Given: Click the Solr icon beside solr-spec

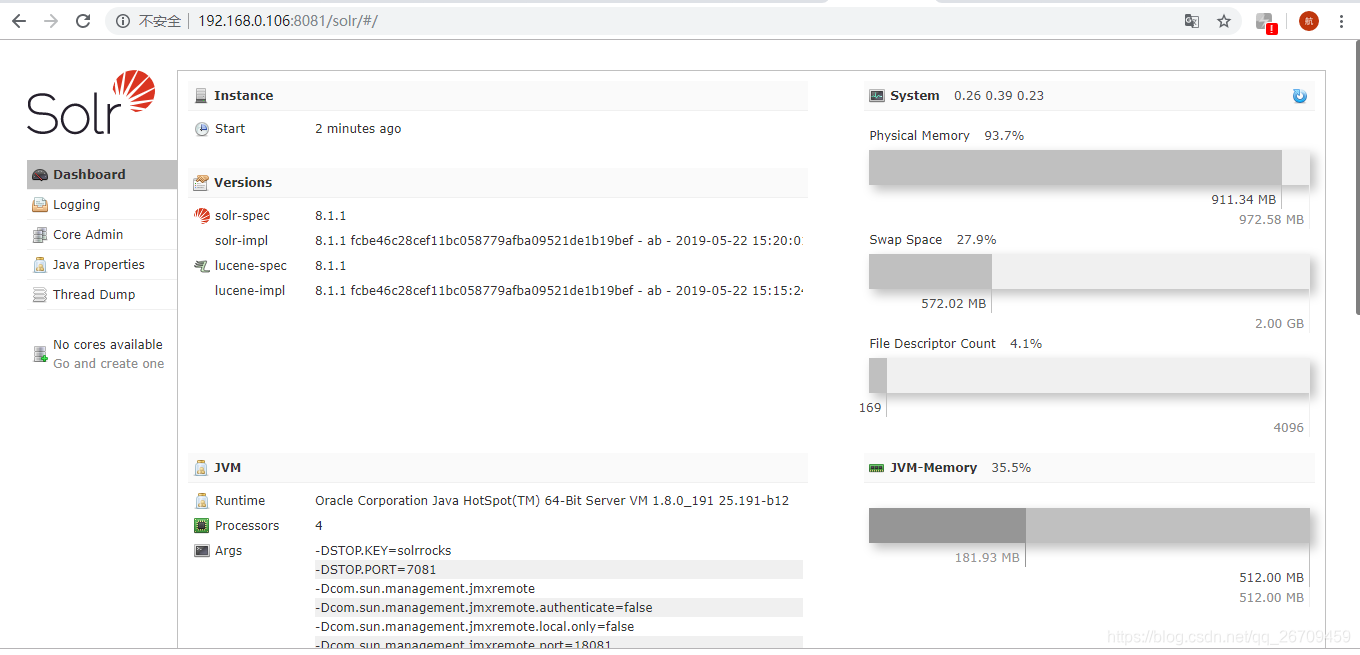Looking at the screenshot, I should click(x=202, y=216).
